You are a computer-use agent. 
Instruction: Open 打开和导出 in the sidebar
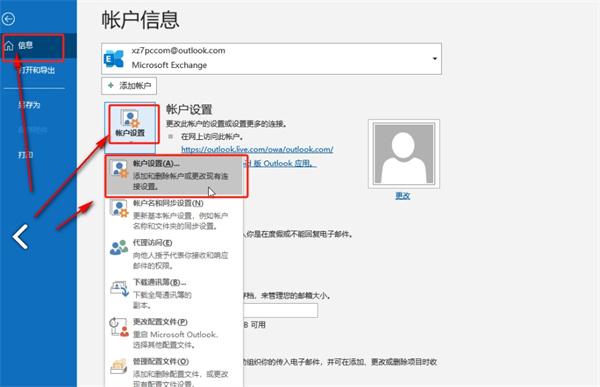pos(37,70)
